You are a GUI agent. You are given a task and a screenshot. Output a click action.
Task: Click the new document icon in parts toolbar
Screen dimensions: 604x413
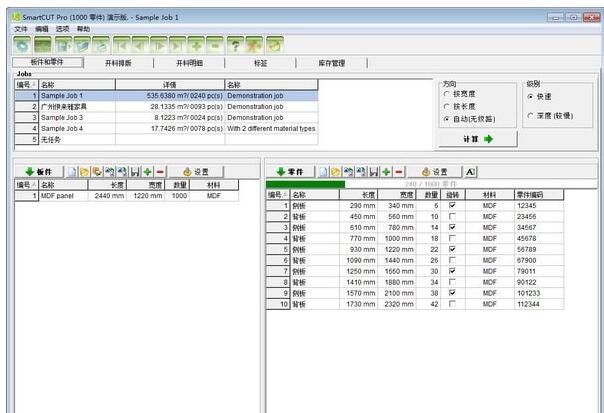point(324,172)
